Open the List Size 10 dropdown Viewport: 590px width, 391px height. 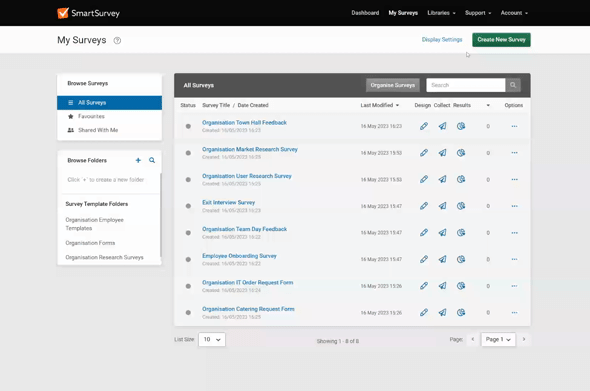point(212,339)
